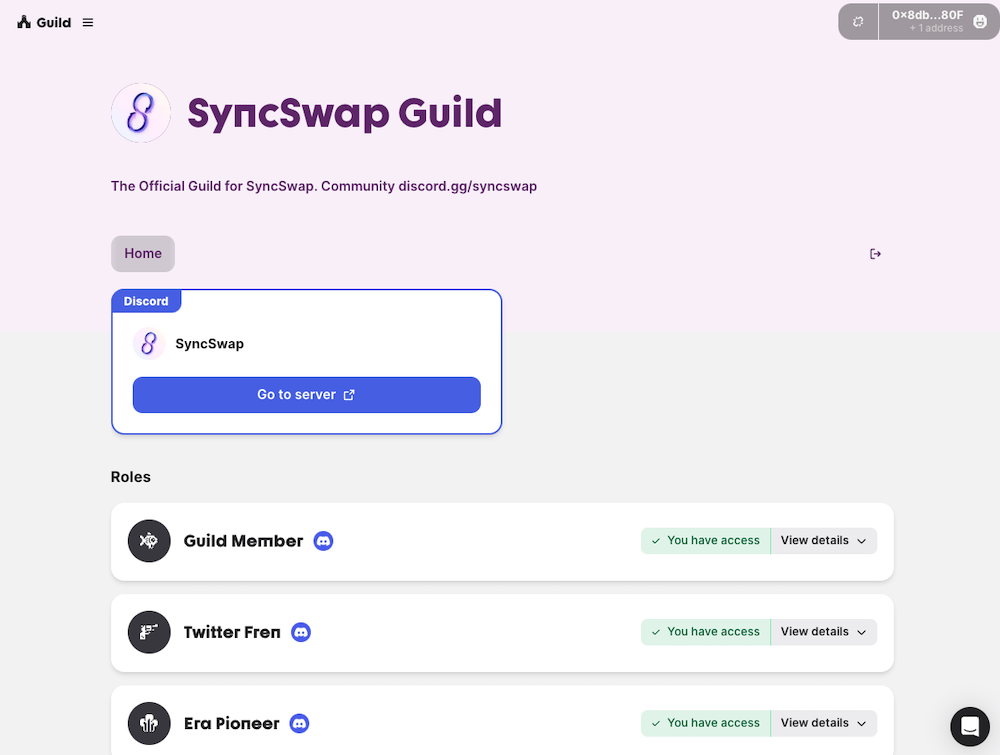
Task: Expand View details for Twitter Fren
Action: (x=824, y=631)
